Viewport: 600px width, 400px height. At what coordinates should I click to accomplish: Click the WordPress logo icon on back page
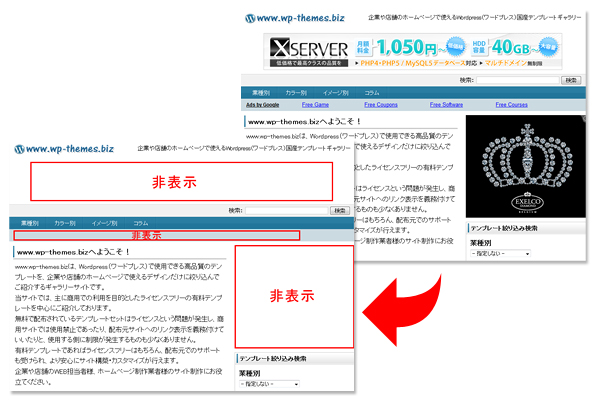[250, 18]
